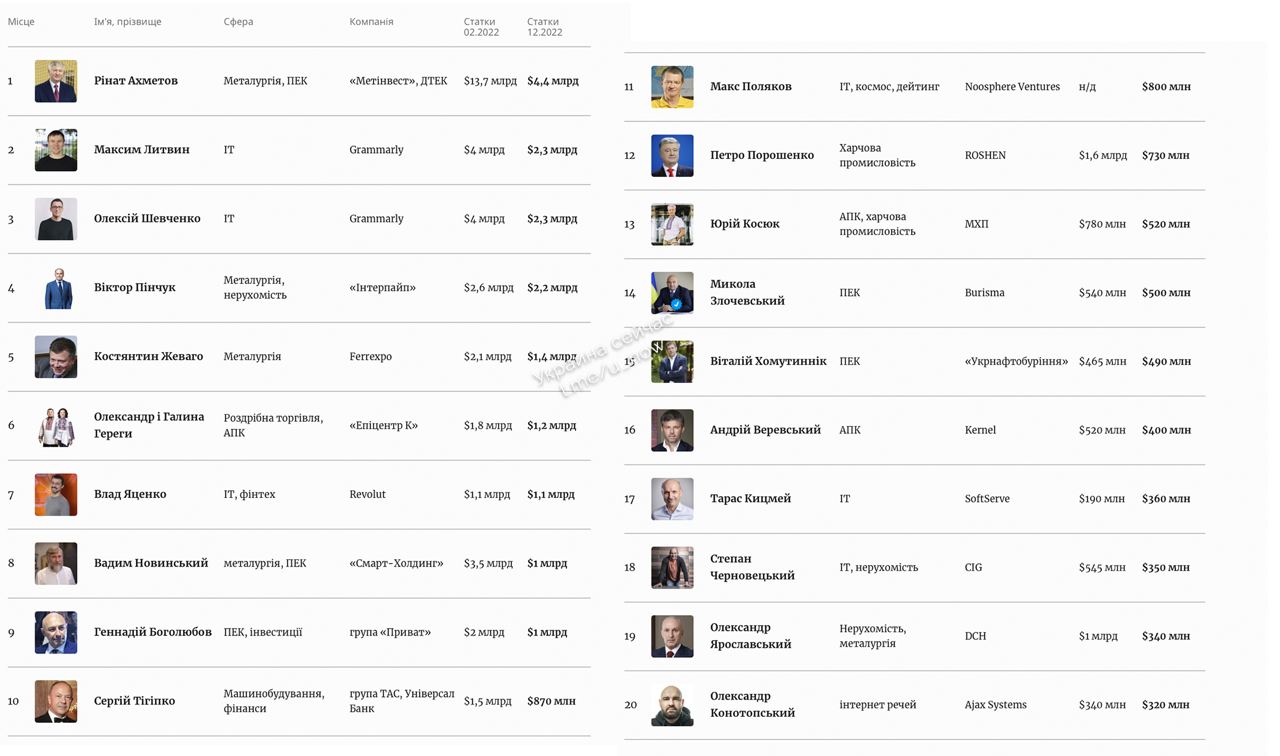The image size is (1280, 756).
Task: Click the 'Компанія' column header
Action: click(x=371, y=22)
